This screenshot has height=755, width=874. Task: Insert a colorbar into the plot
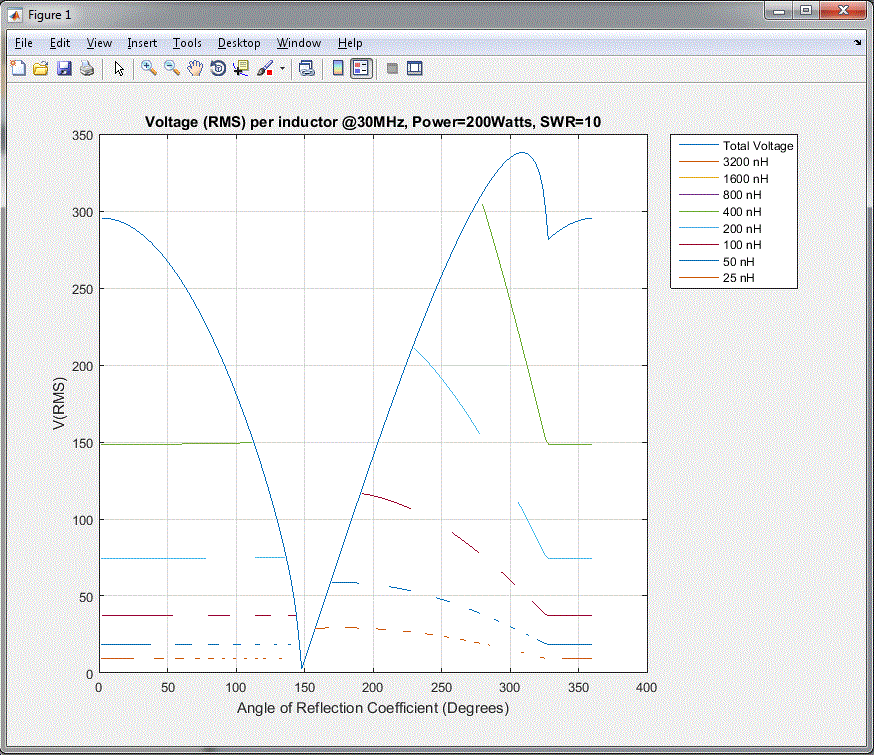click(336, 68)
